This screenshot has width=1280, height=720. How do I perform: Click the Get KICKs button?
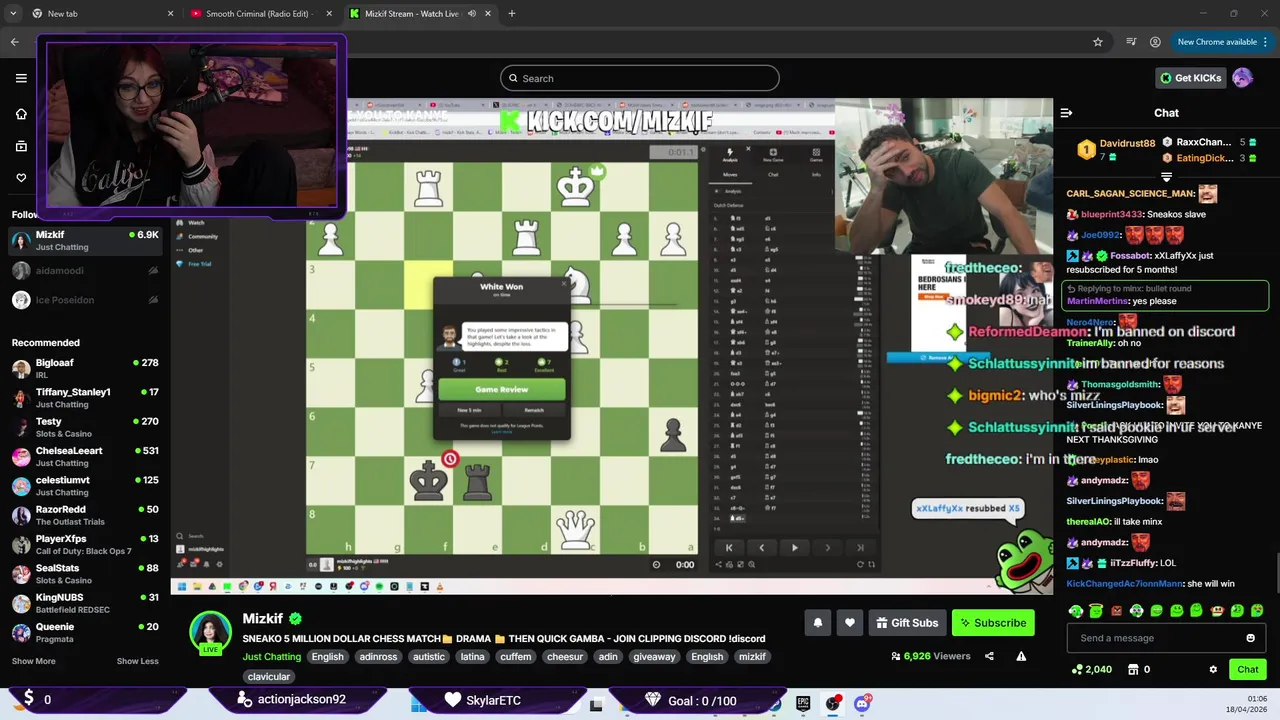tap(1190, 78)
